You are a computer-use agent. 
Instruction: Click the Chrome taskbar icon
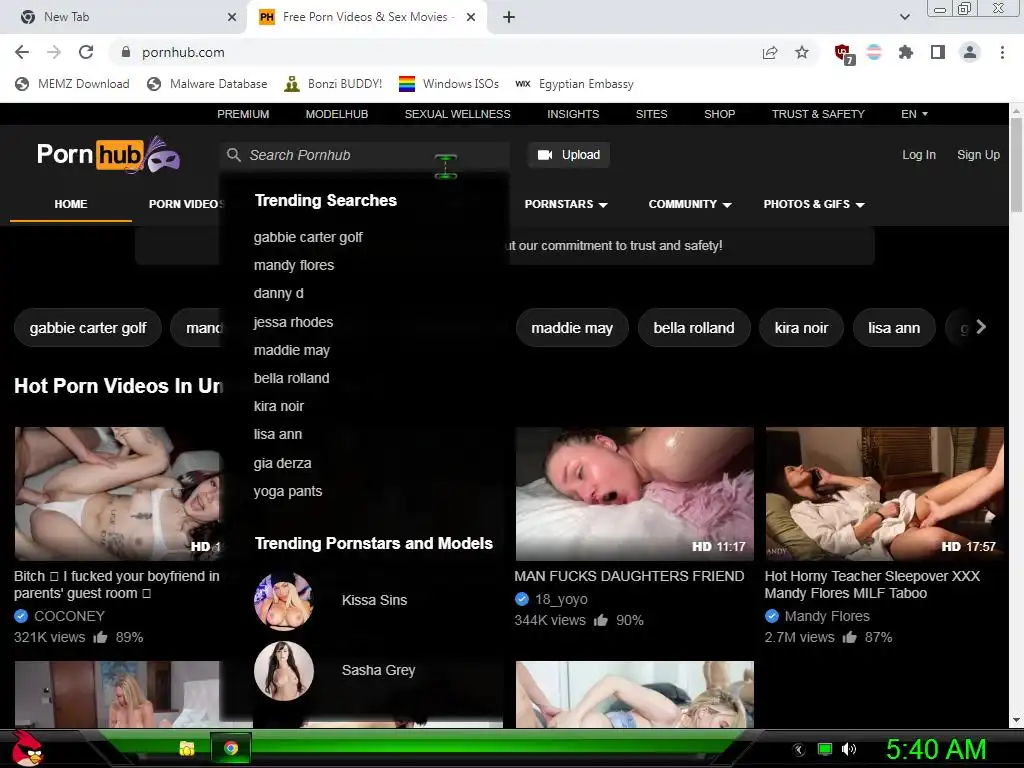tap(231, 748)
